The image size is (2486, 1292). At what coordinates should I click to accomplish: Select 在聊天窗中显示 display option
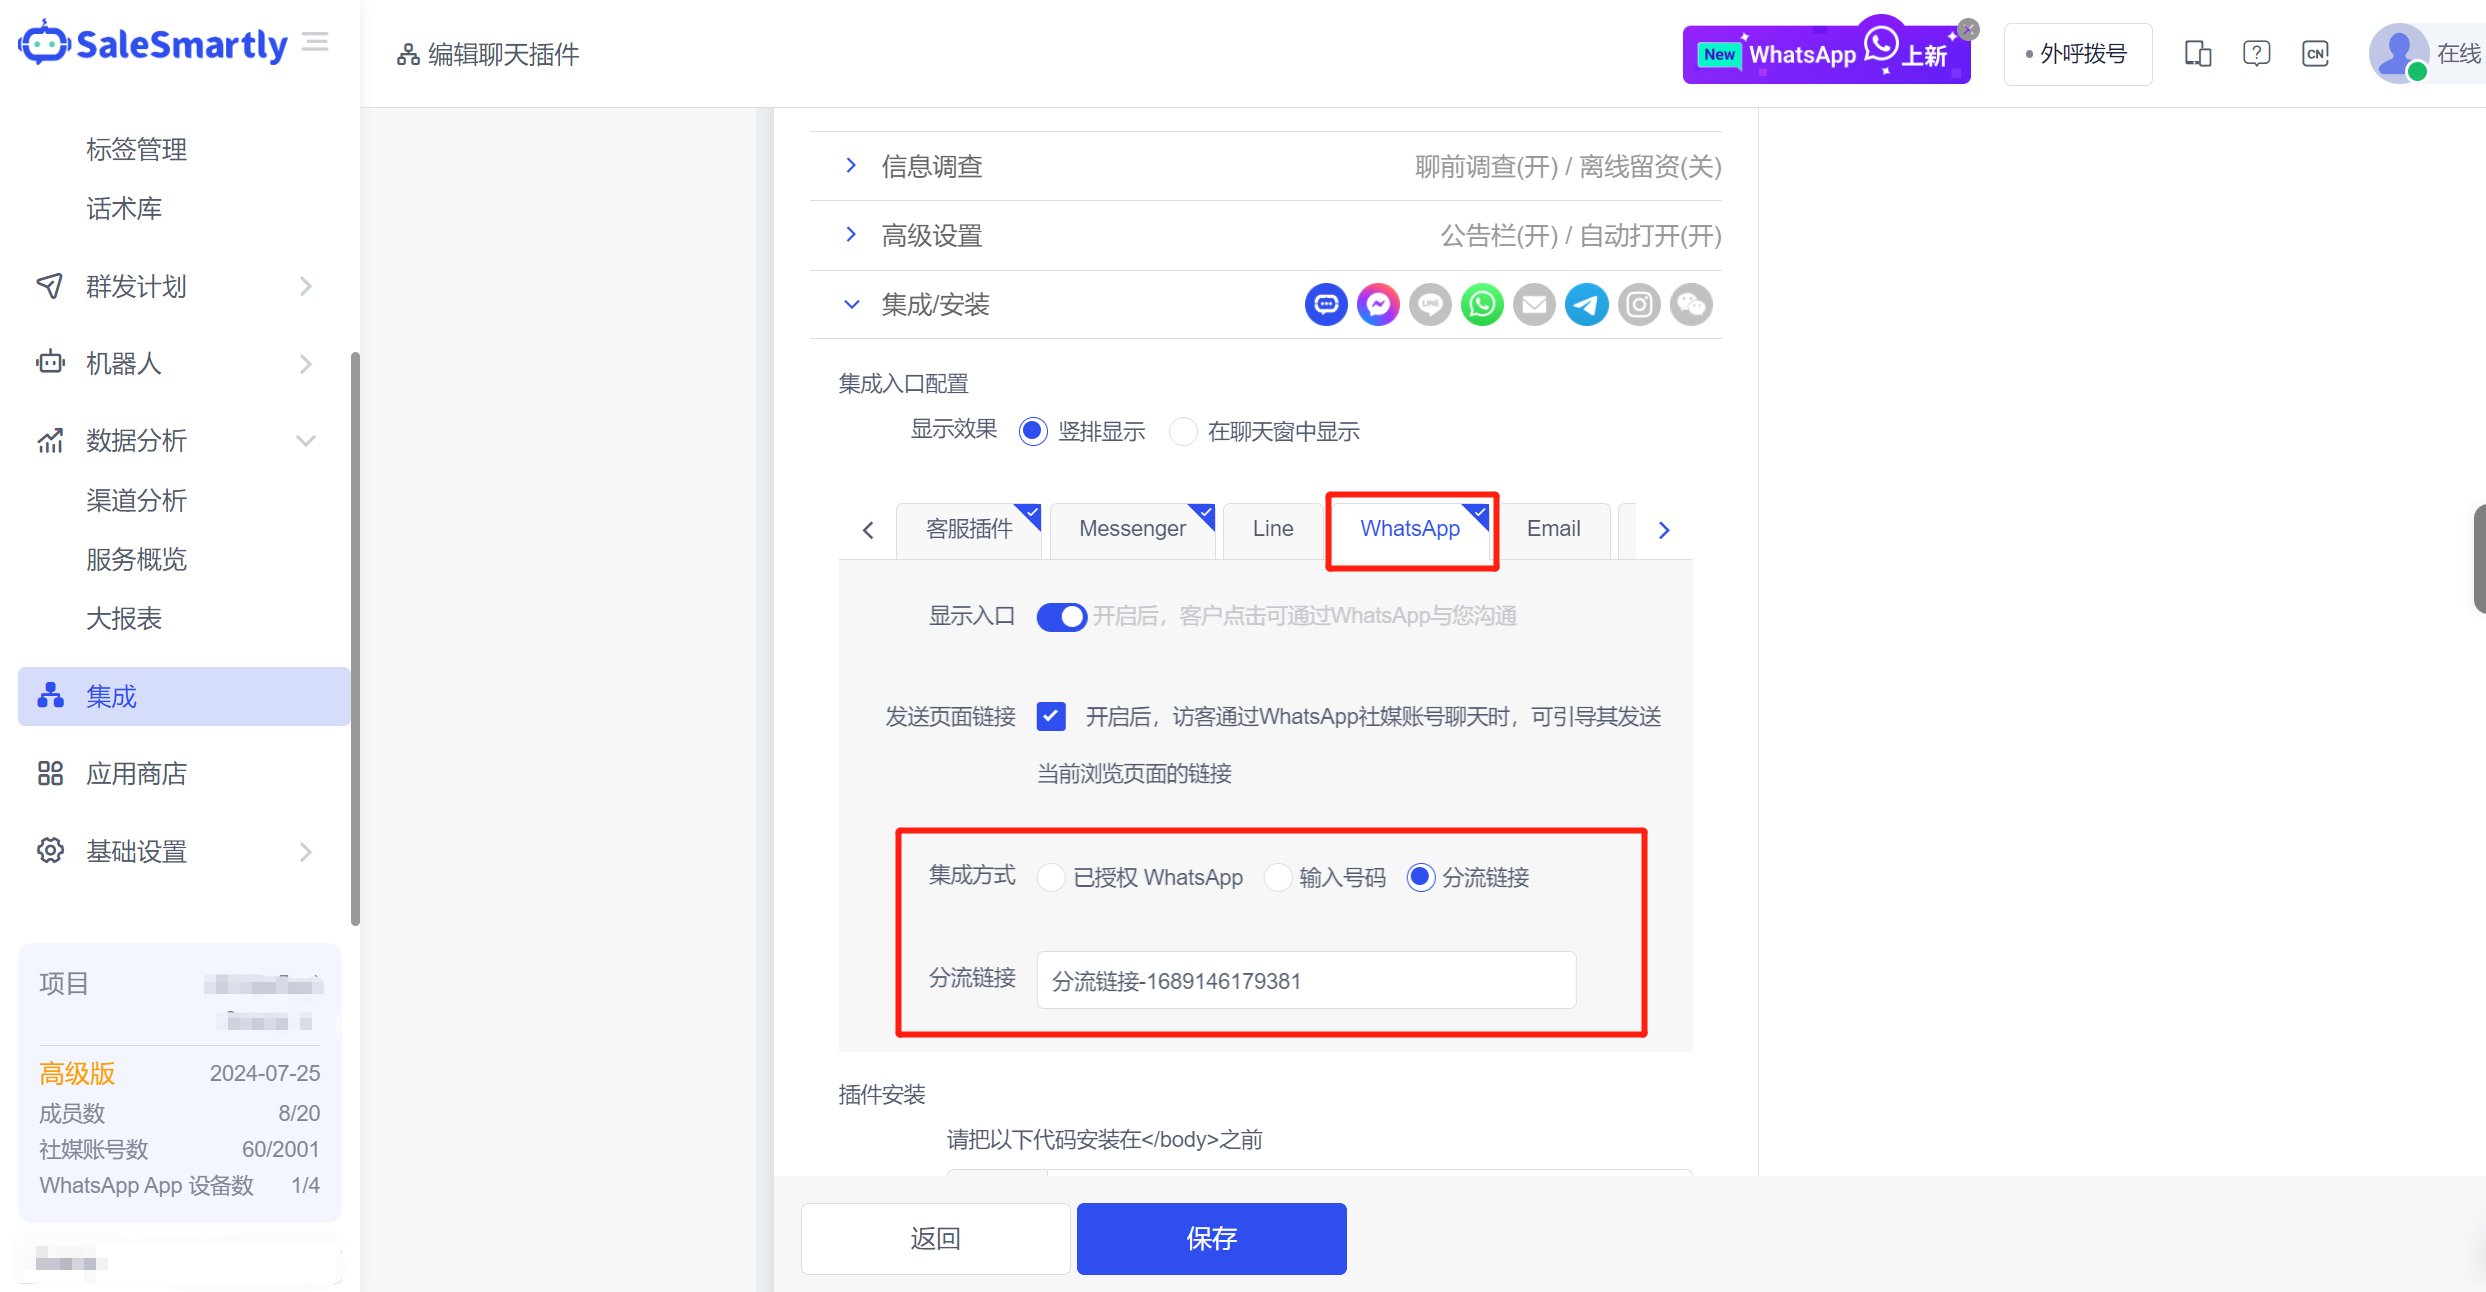(x=1184, y=432)
